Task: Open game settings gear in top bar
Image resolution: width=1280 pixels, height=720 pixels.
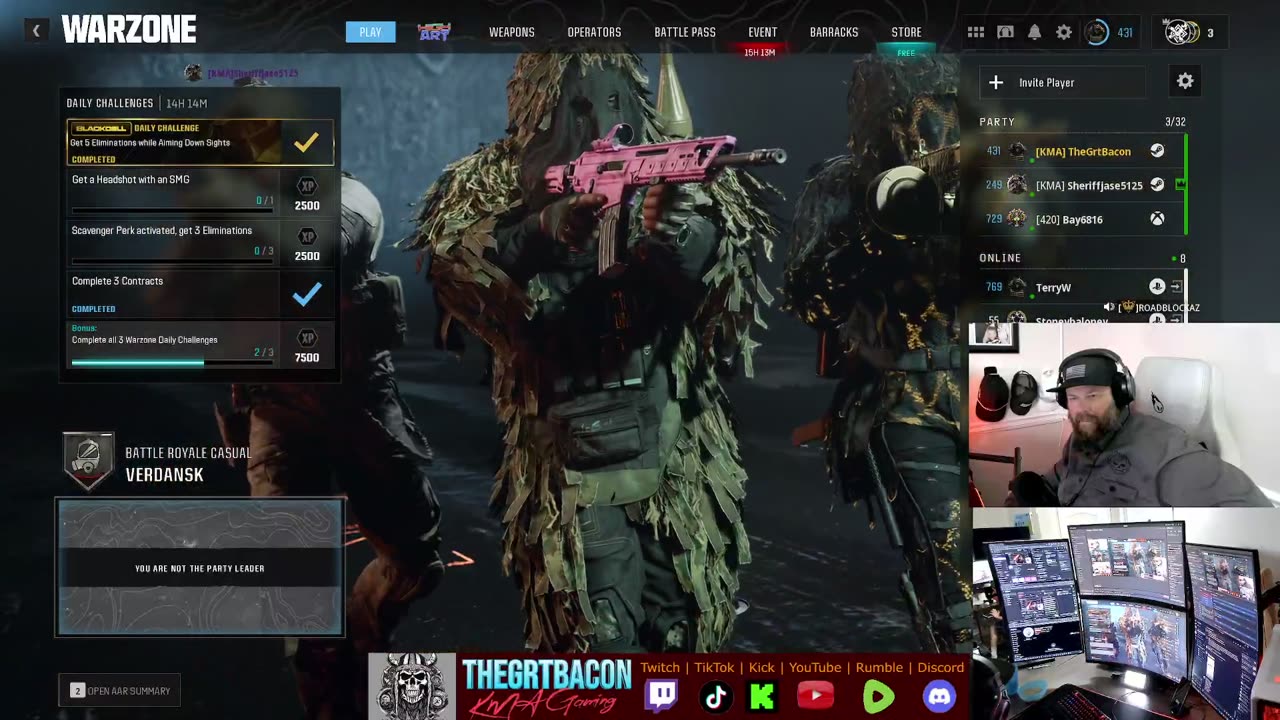Action: point(1064,32)
